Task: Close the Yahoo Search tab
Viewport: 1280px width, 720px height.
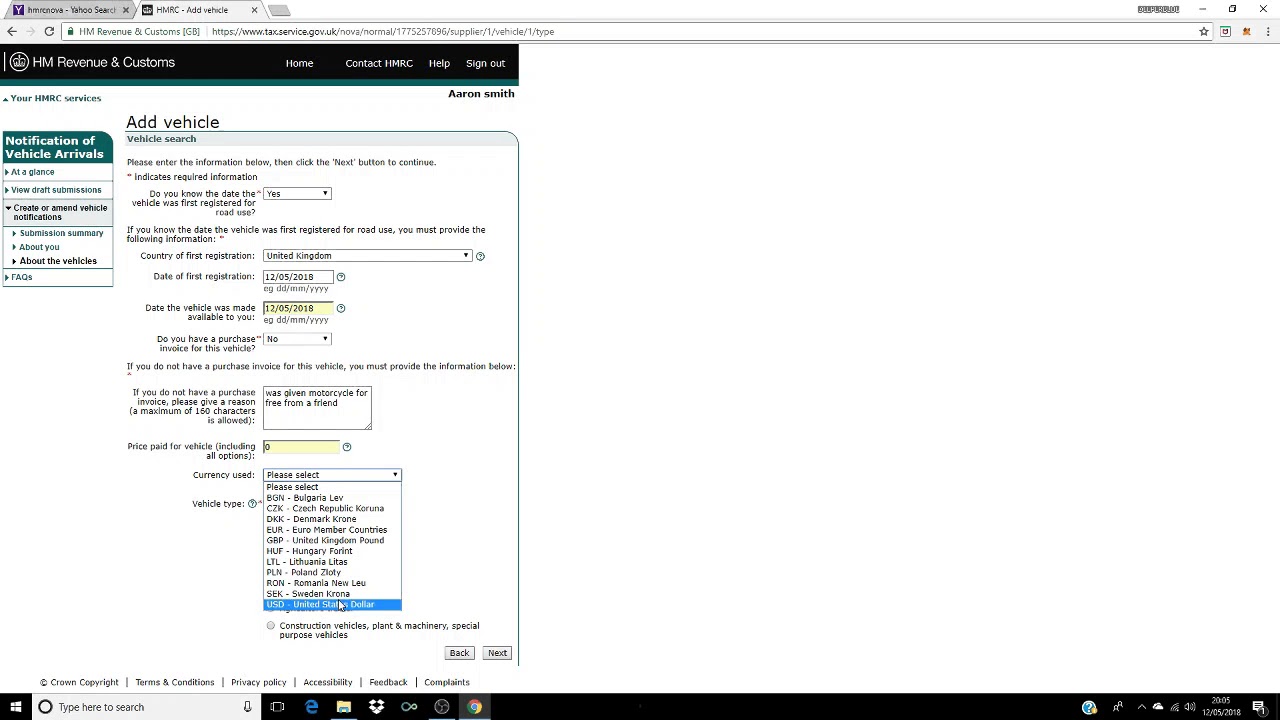Action: tap(125, 10)
